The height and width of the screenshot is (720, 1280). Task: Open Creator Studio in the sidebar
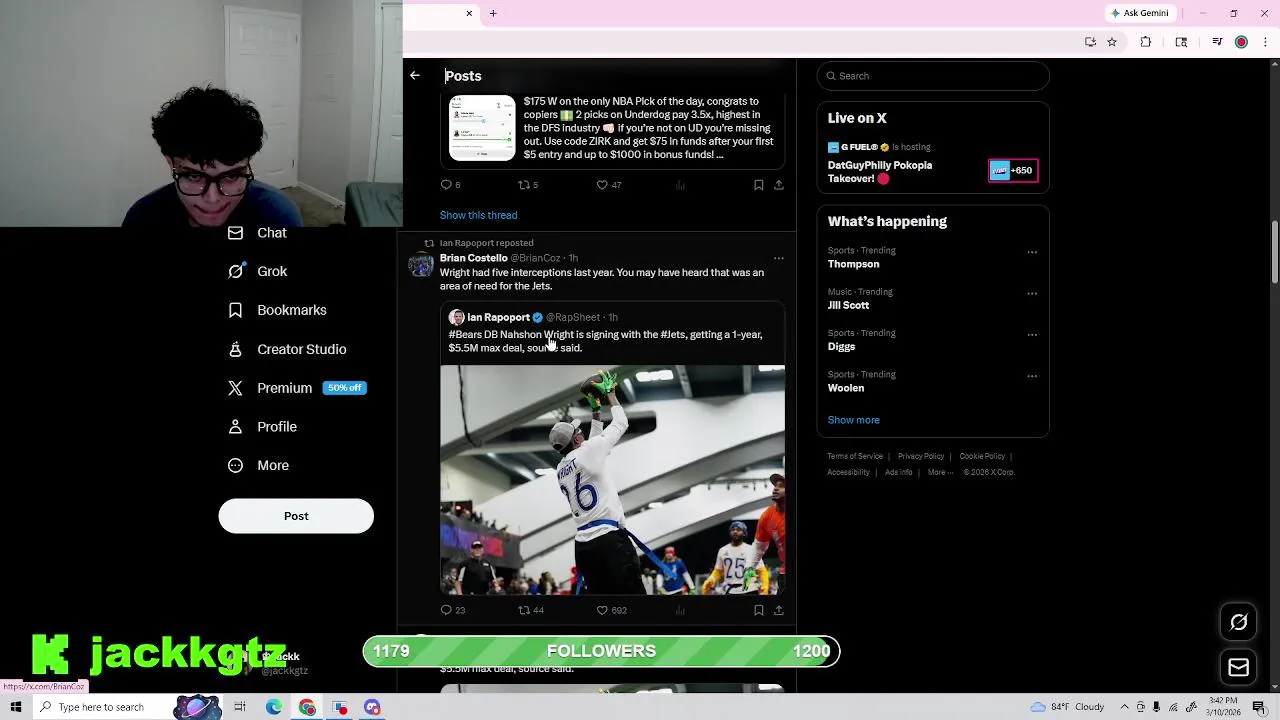pyautogui.click(x=287, y=349)
